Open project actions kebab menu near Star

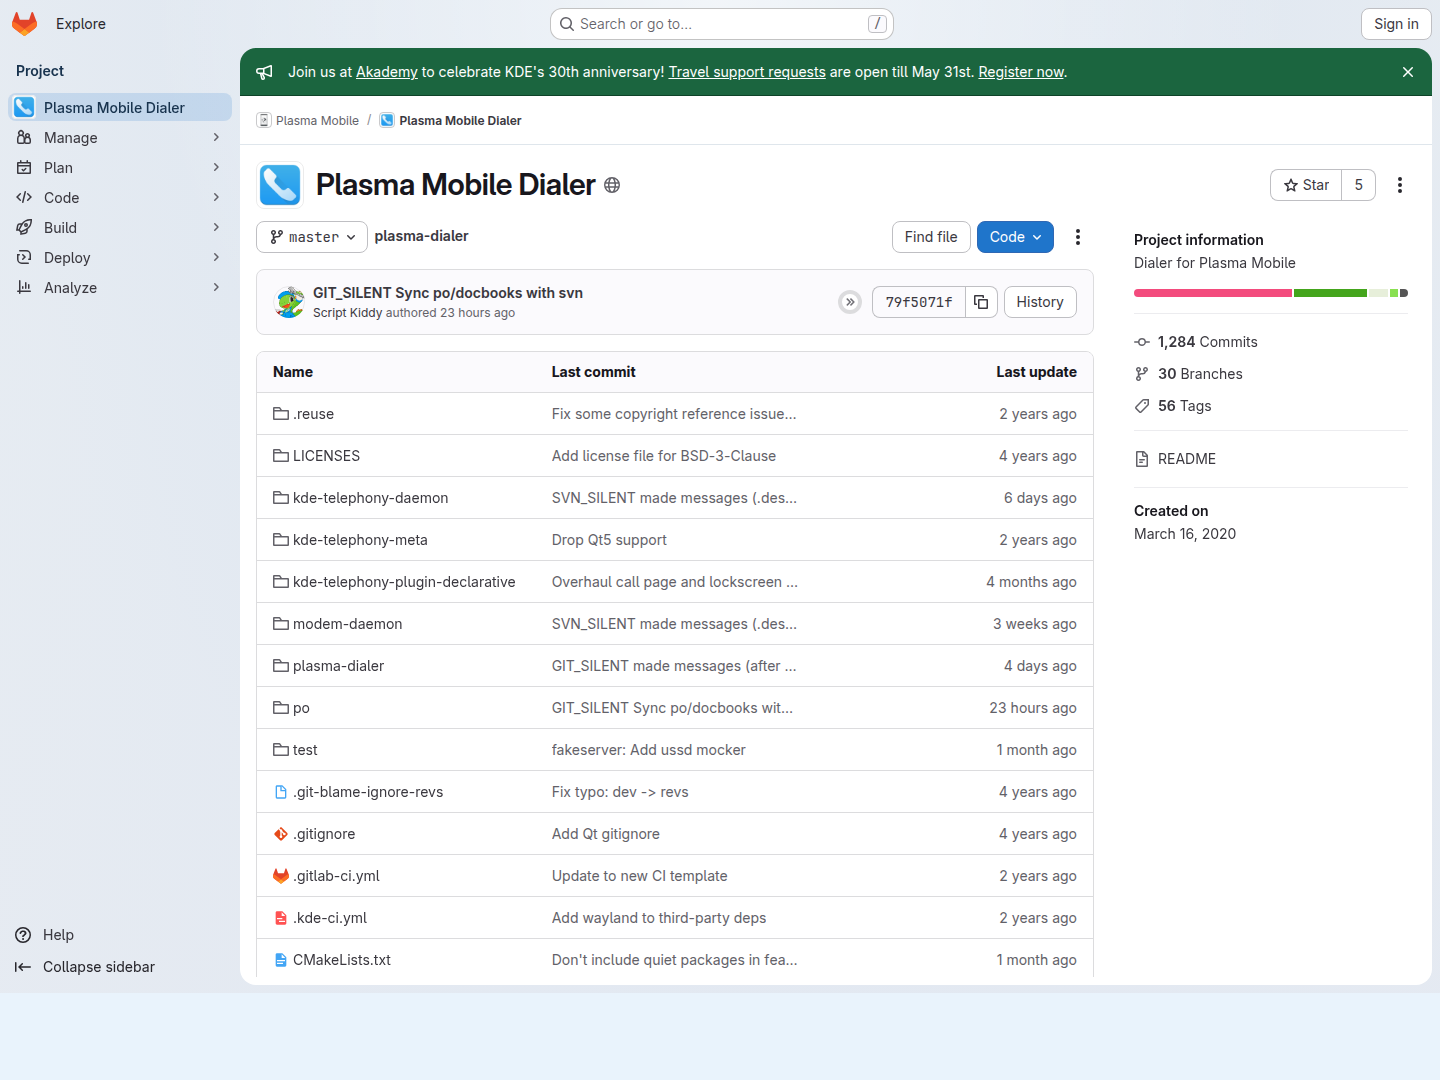tap(1400, 185)
